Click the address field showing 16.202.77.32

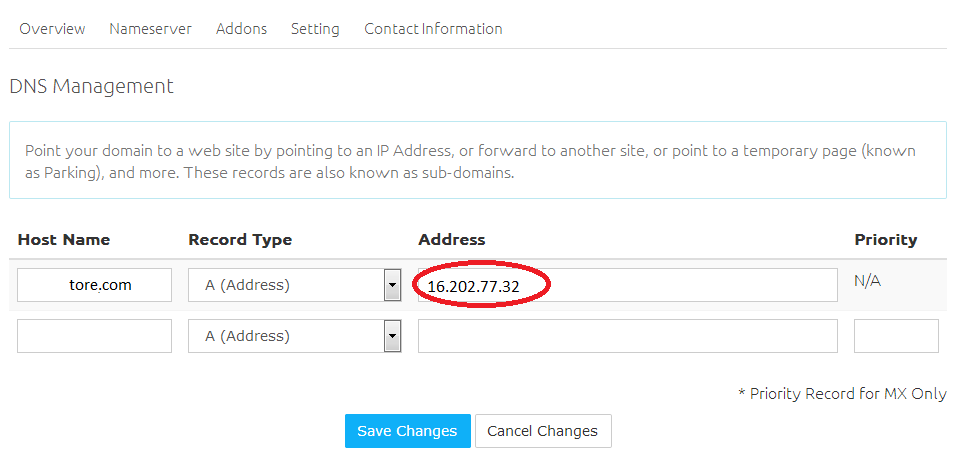[627, 285]
